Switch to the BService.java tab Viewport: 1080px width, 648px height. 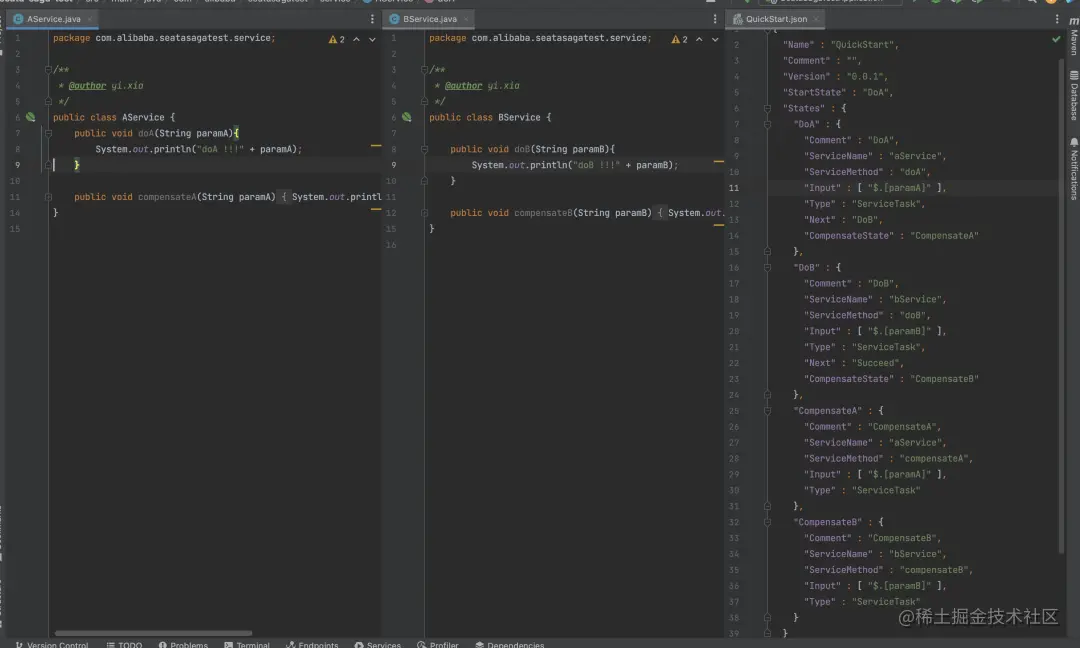tap(429, 19)
